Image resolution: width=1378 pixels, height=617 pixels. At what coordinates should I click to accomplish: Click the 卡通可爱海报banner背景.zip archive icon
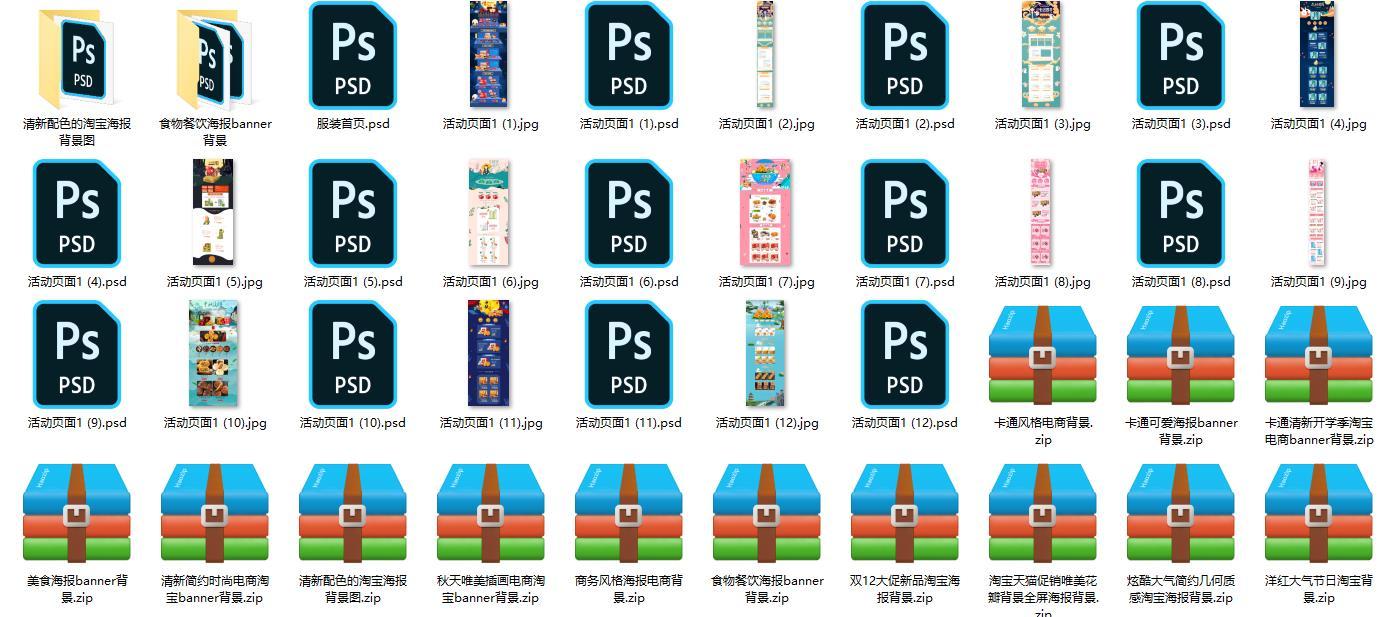(1181, 354)
